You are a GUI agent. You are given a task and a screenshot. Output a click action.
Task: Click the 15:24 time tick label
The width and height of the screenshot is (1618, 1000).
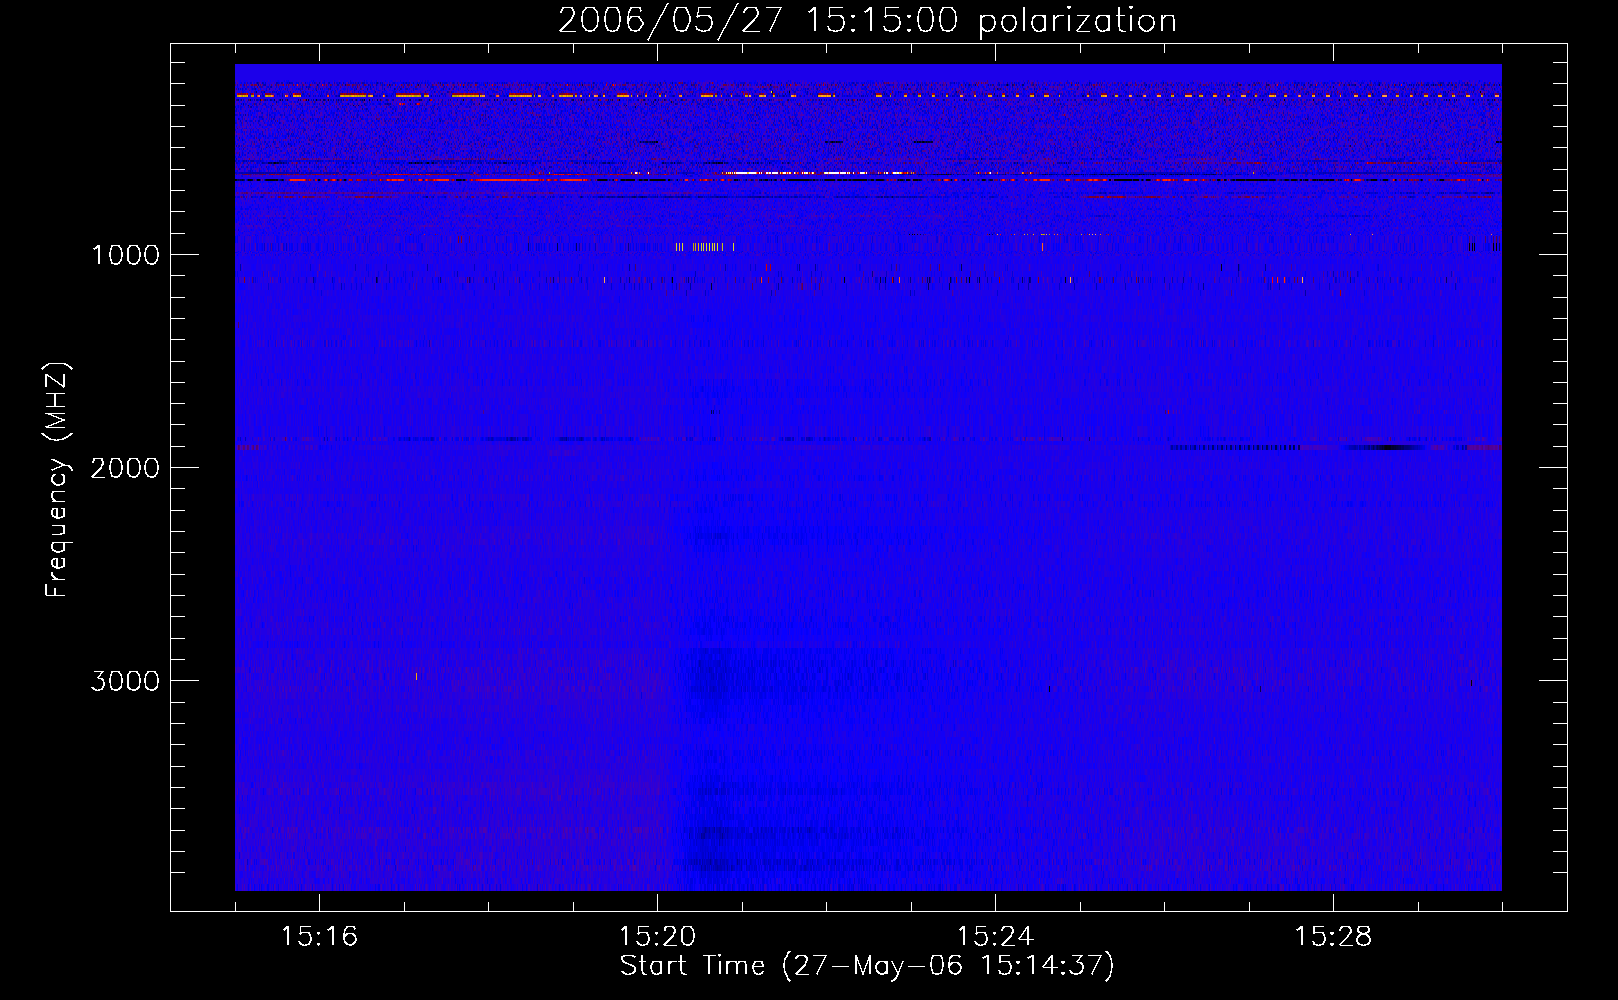[x=995, y=936]
